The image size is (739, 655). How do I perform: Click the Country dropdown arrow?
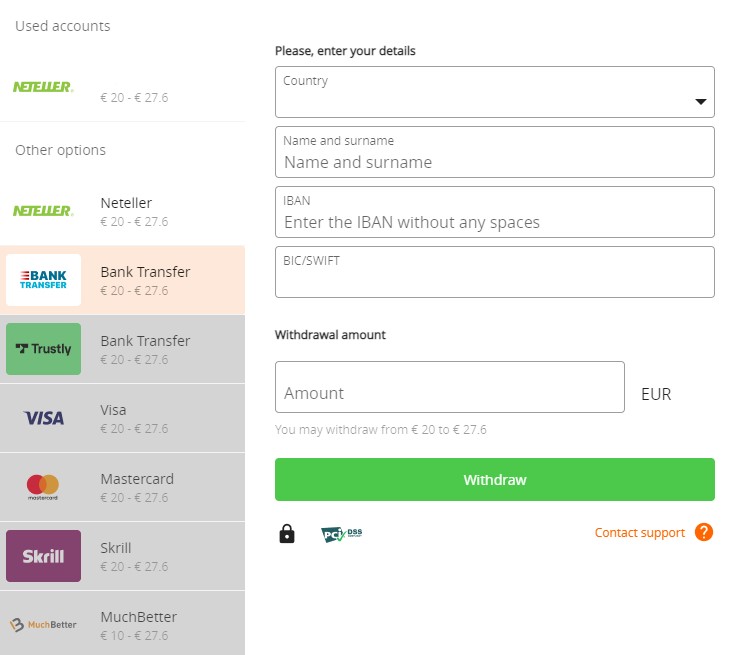click(x=701, y=102)
